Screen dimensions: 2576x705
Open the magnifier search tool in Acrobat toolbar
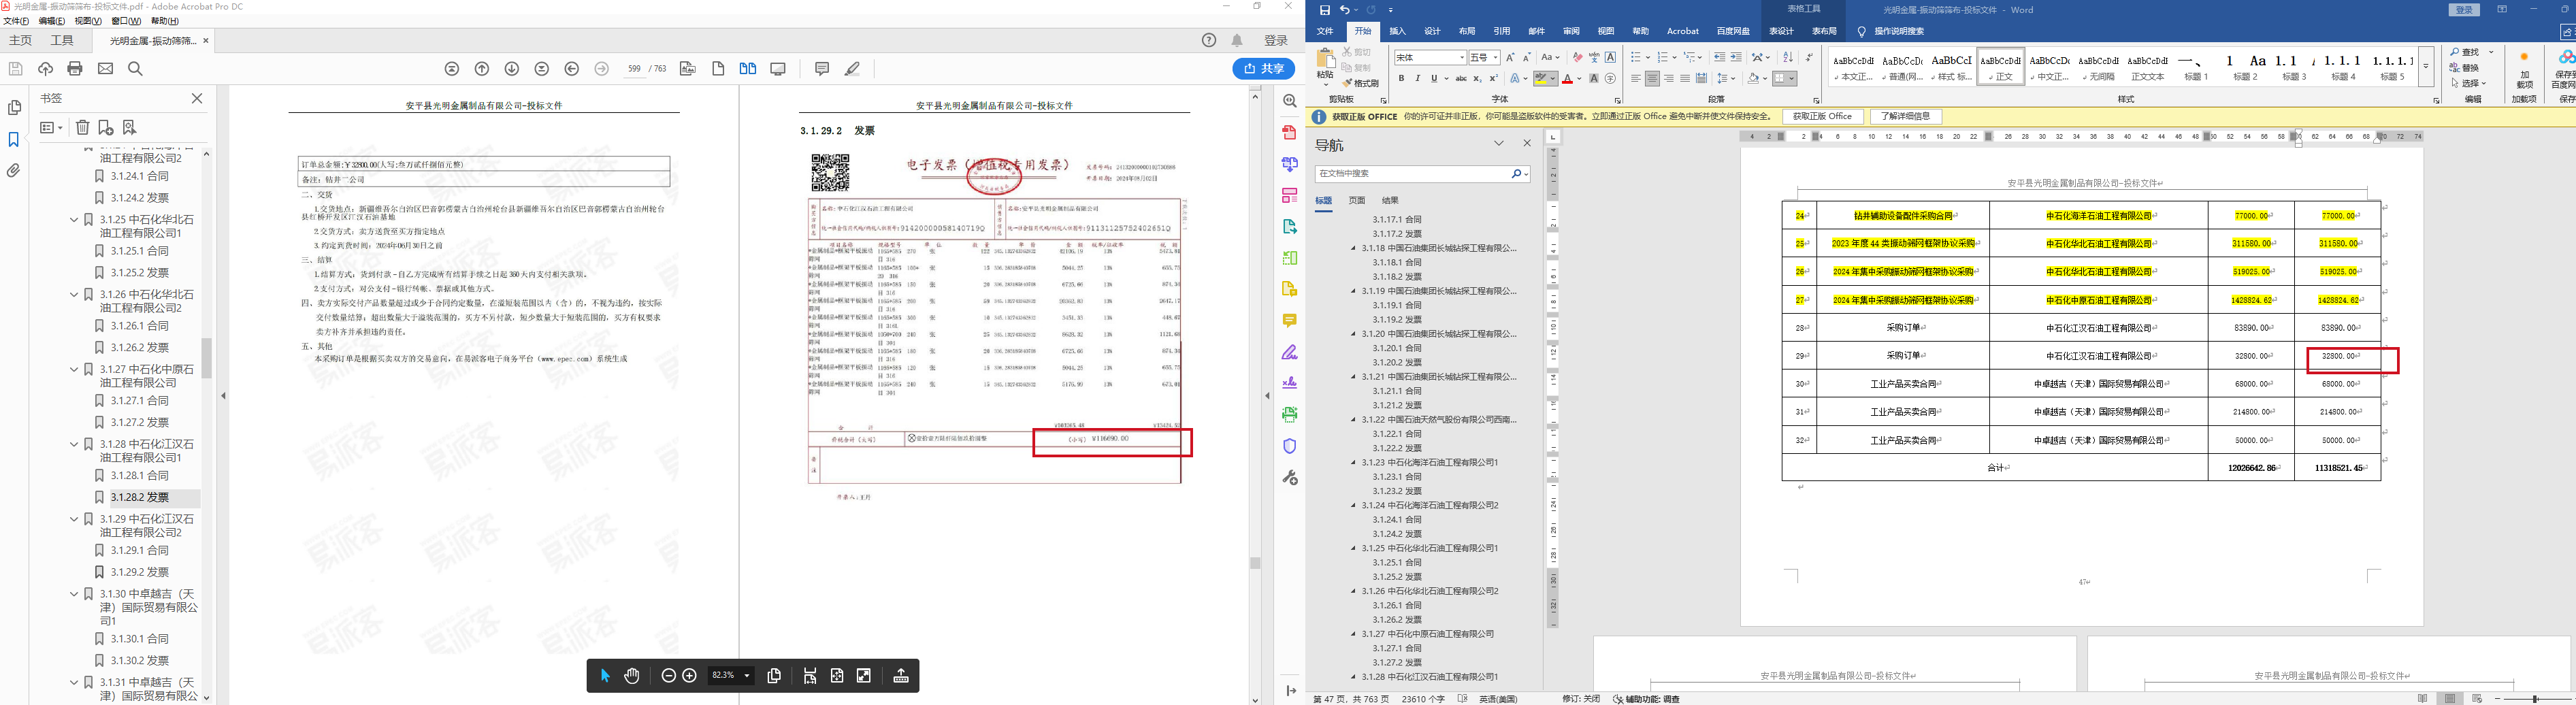pos(135,69)
